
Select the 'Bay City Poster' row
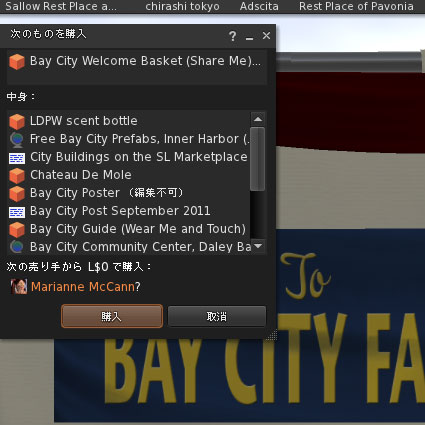pyautogui.click(x=128, y=193)
